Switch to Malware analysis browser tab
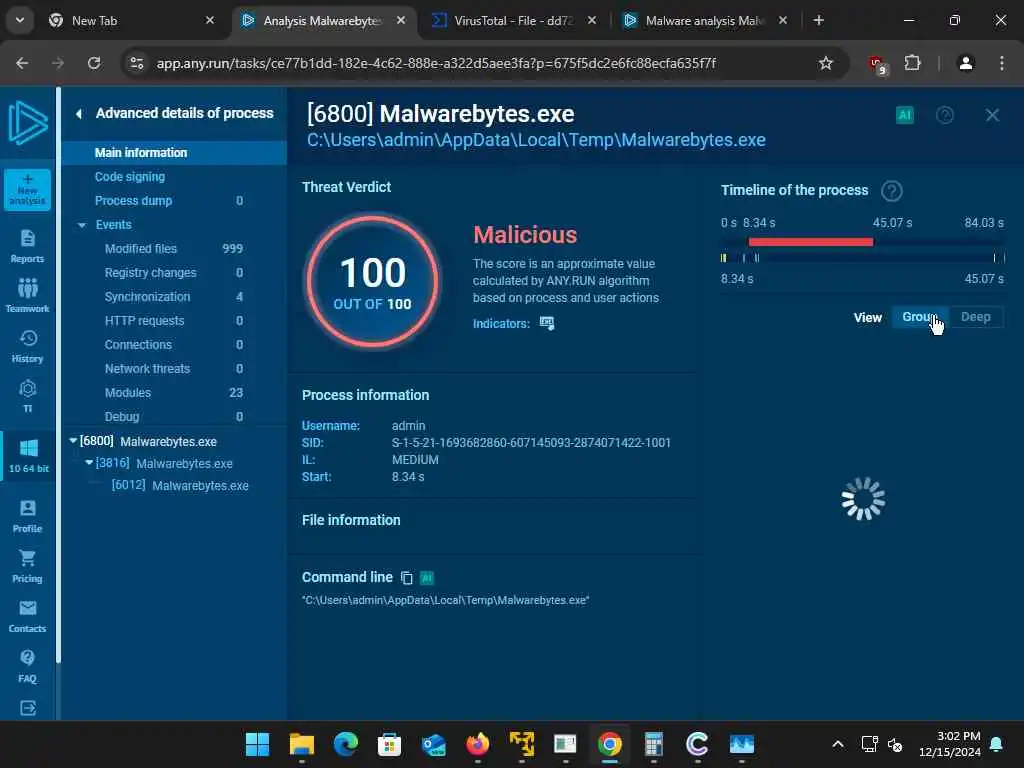 (705, 21)
